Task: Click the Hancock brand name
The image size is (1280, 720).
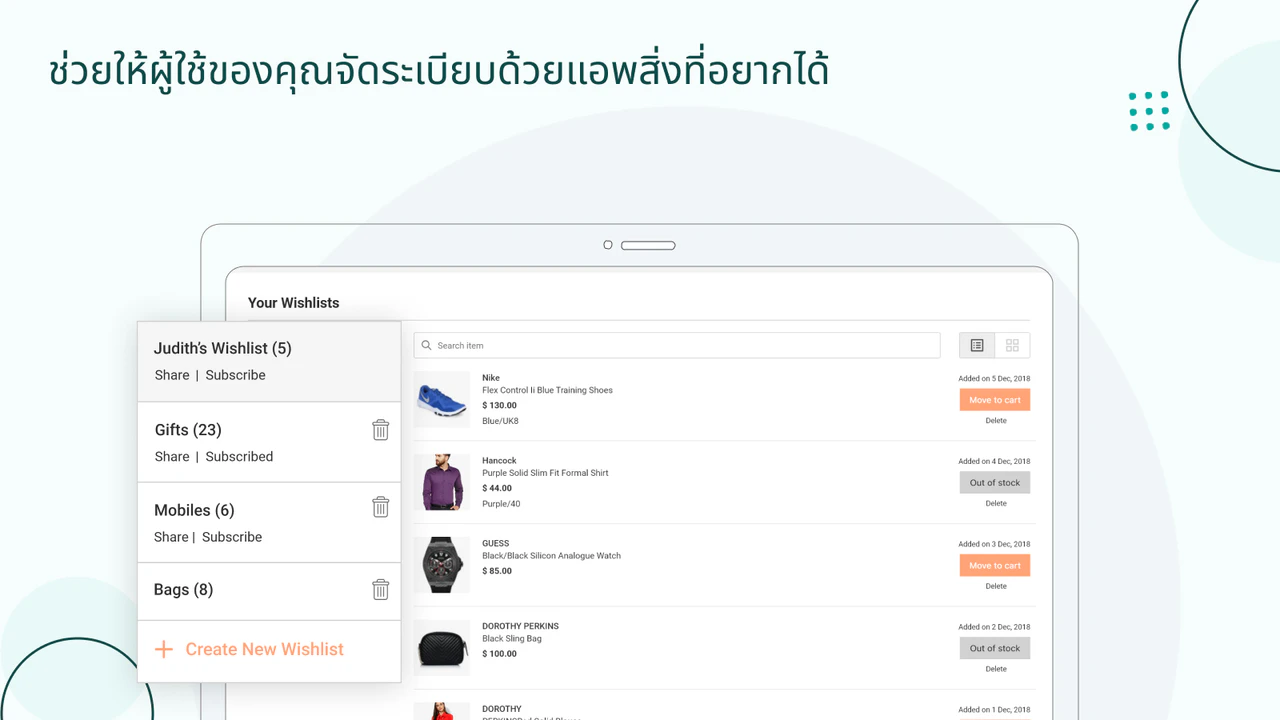Action: click(499, 461)
